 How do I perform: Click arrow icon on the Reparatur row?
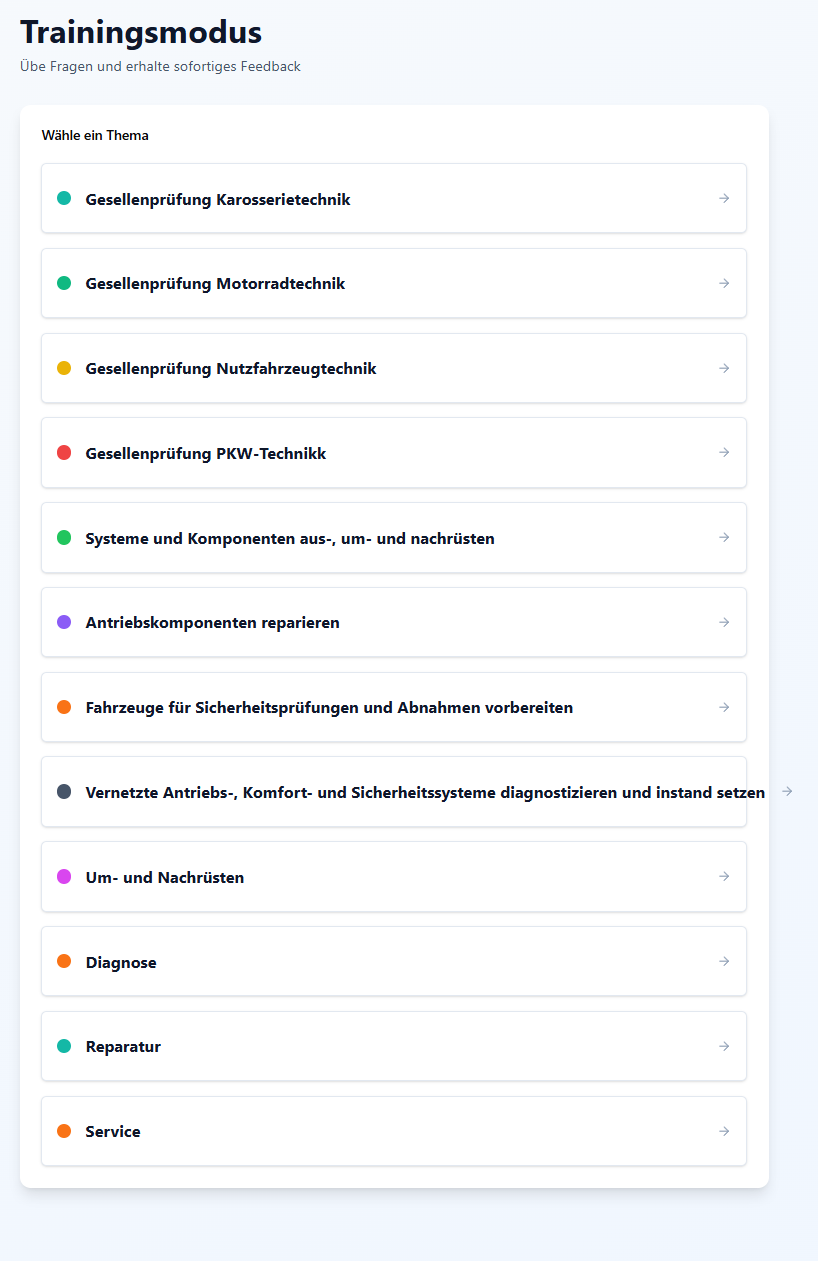(x=724, y=1046)
